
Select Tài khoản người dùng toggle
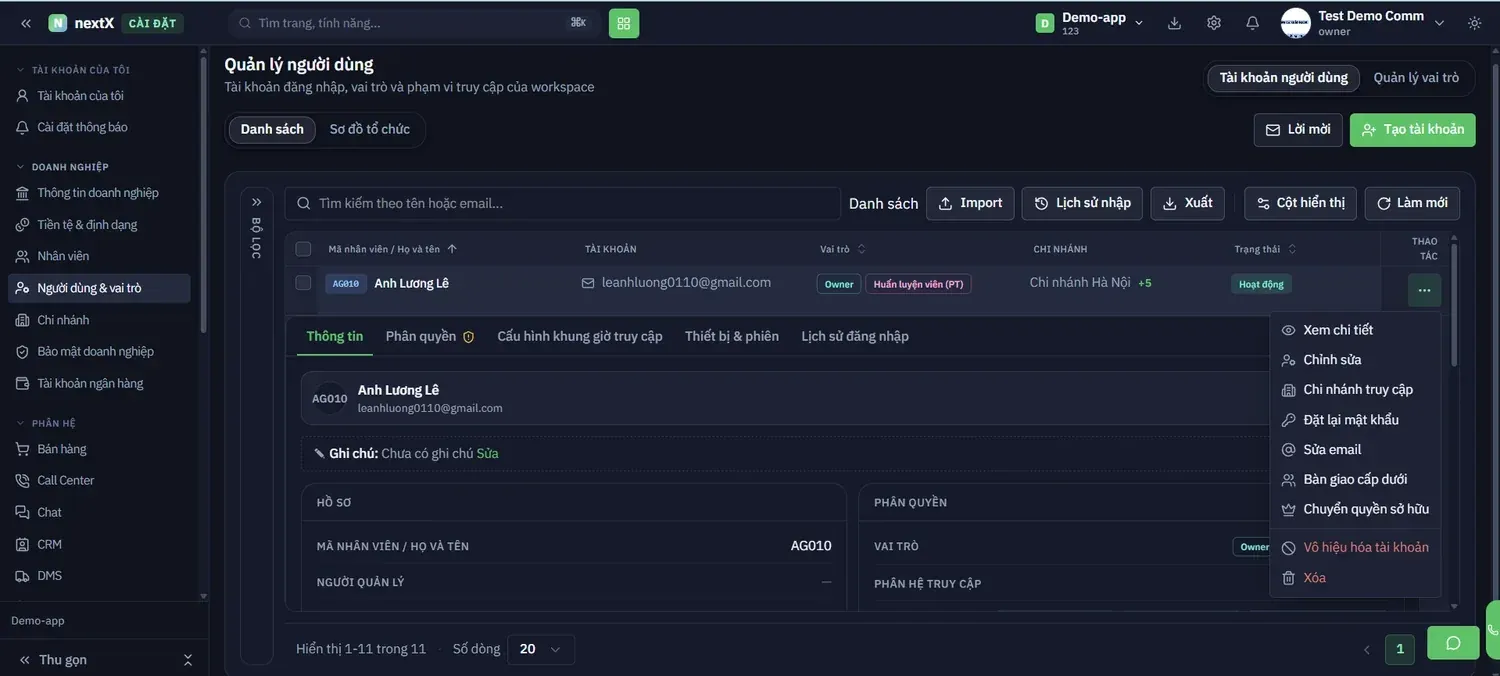1284,78
